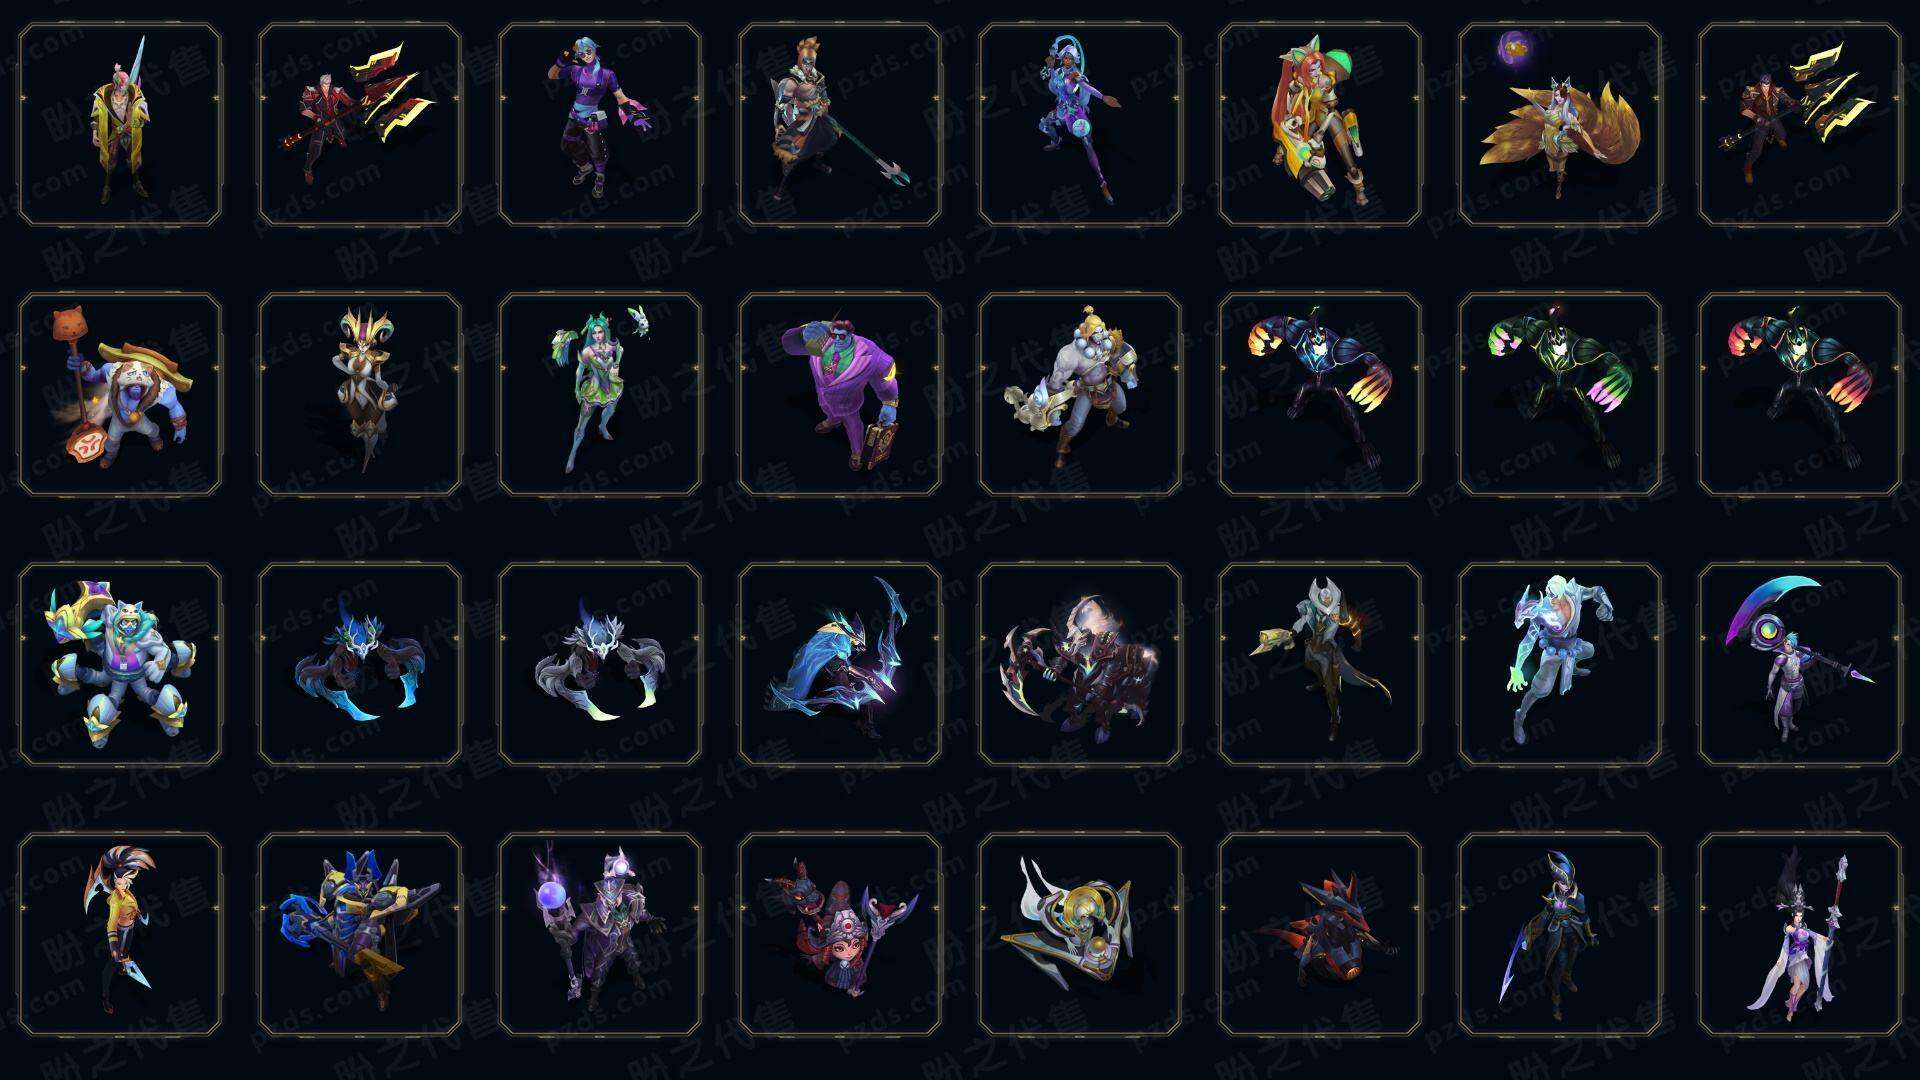Select the dark mage with purple orb staff
Viewport: 1920px width, 1080px height.
(600, 934)
